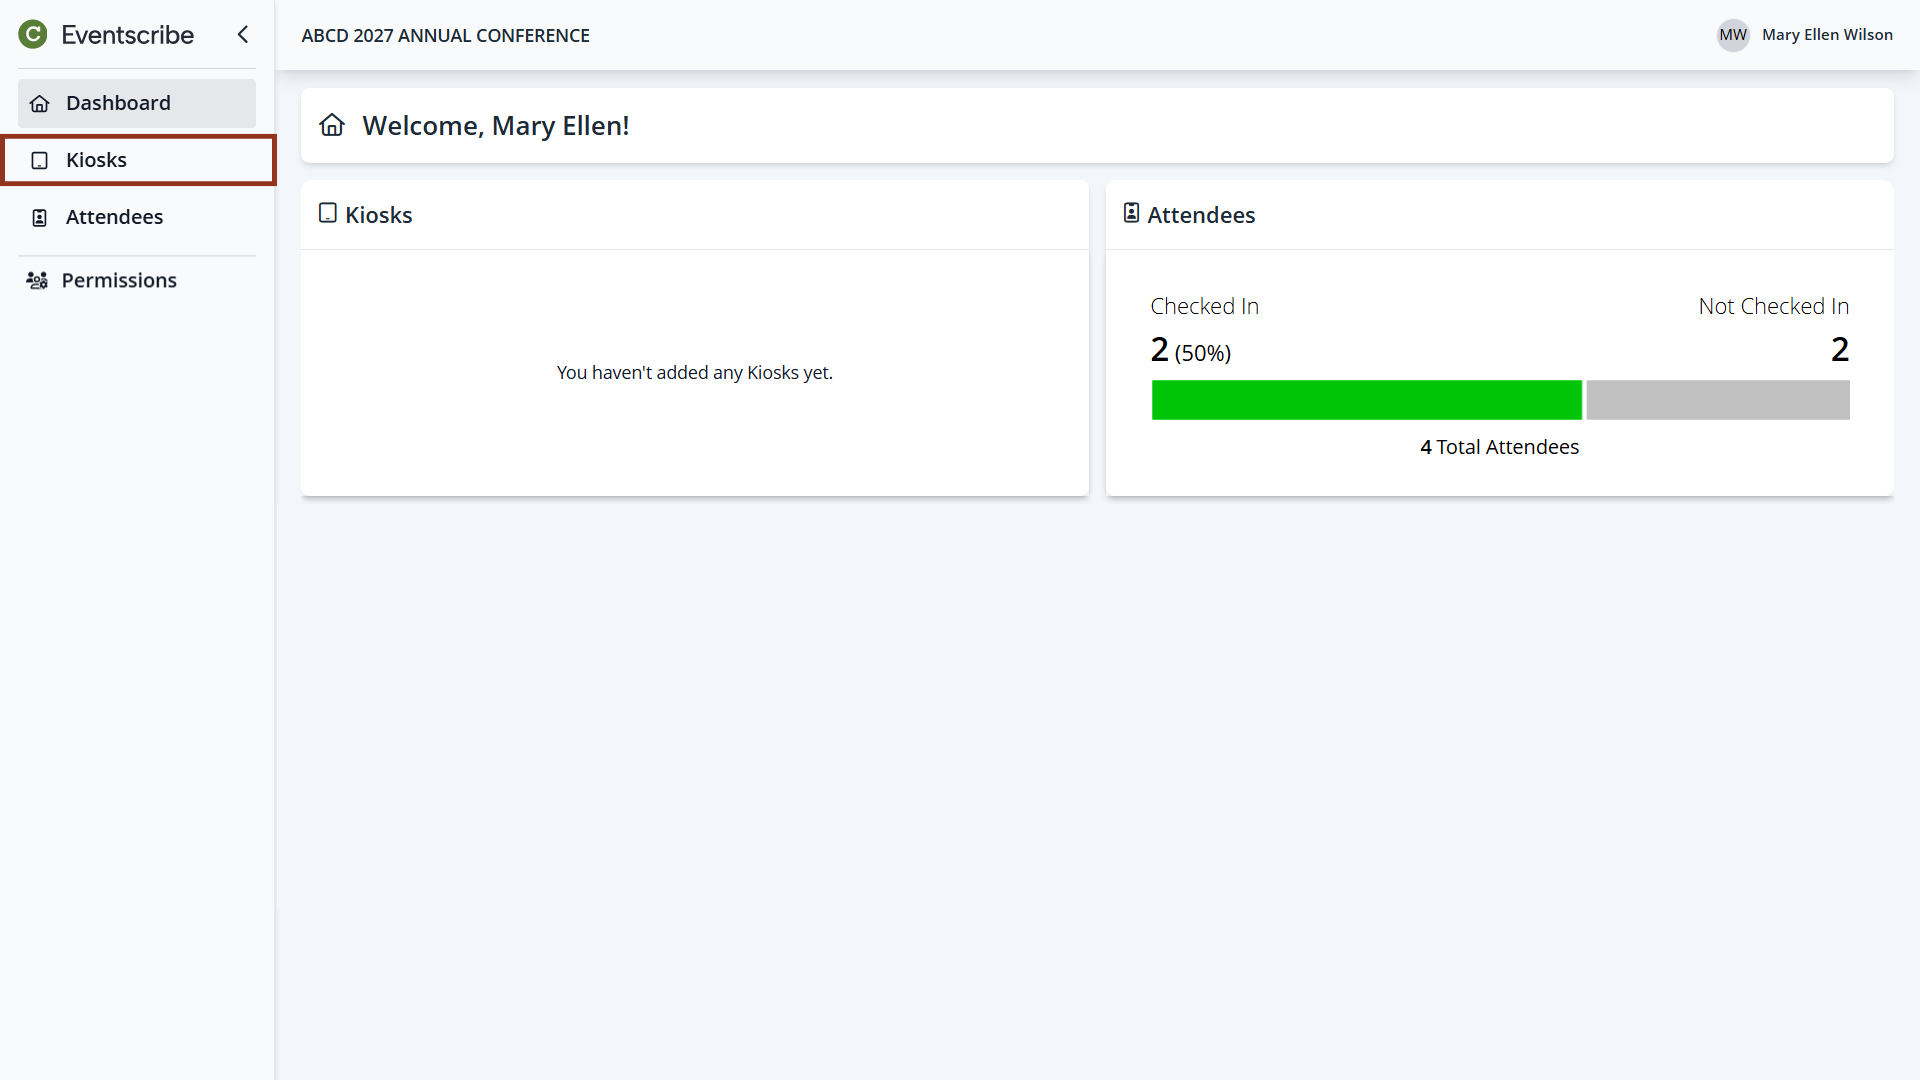
Task: Click the green Checked In progress bar
Action: (x=1366, y=400)
